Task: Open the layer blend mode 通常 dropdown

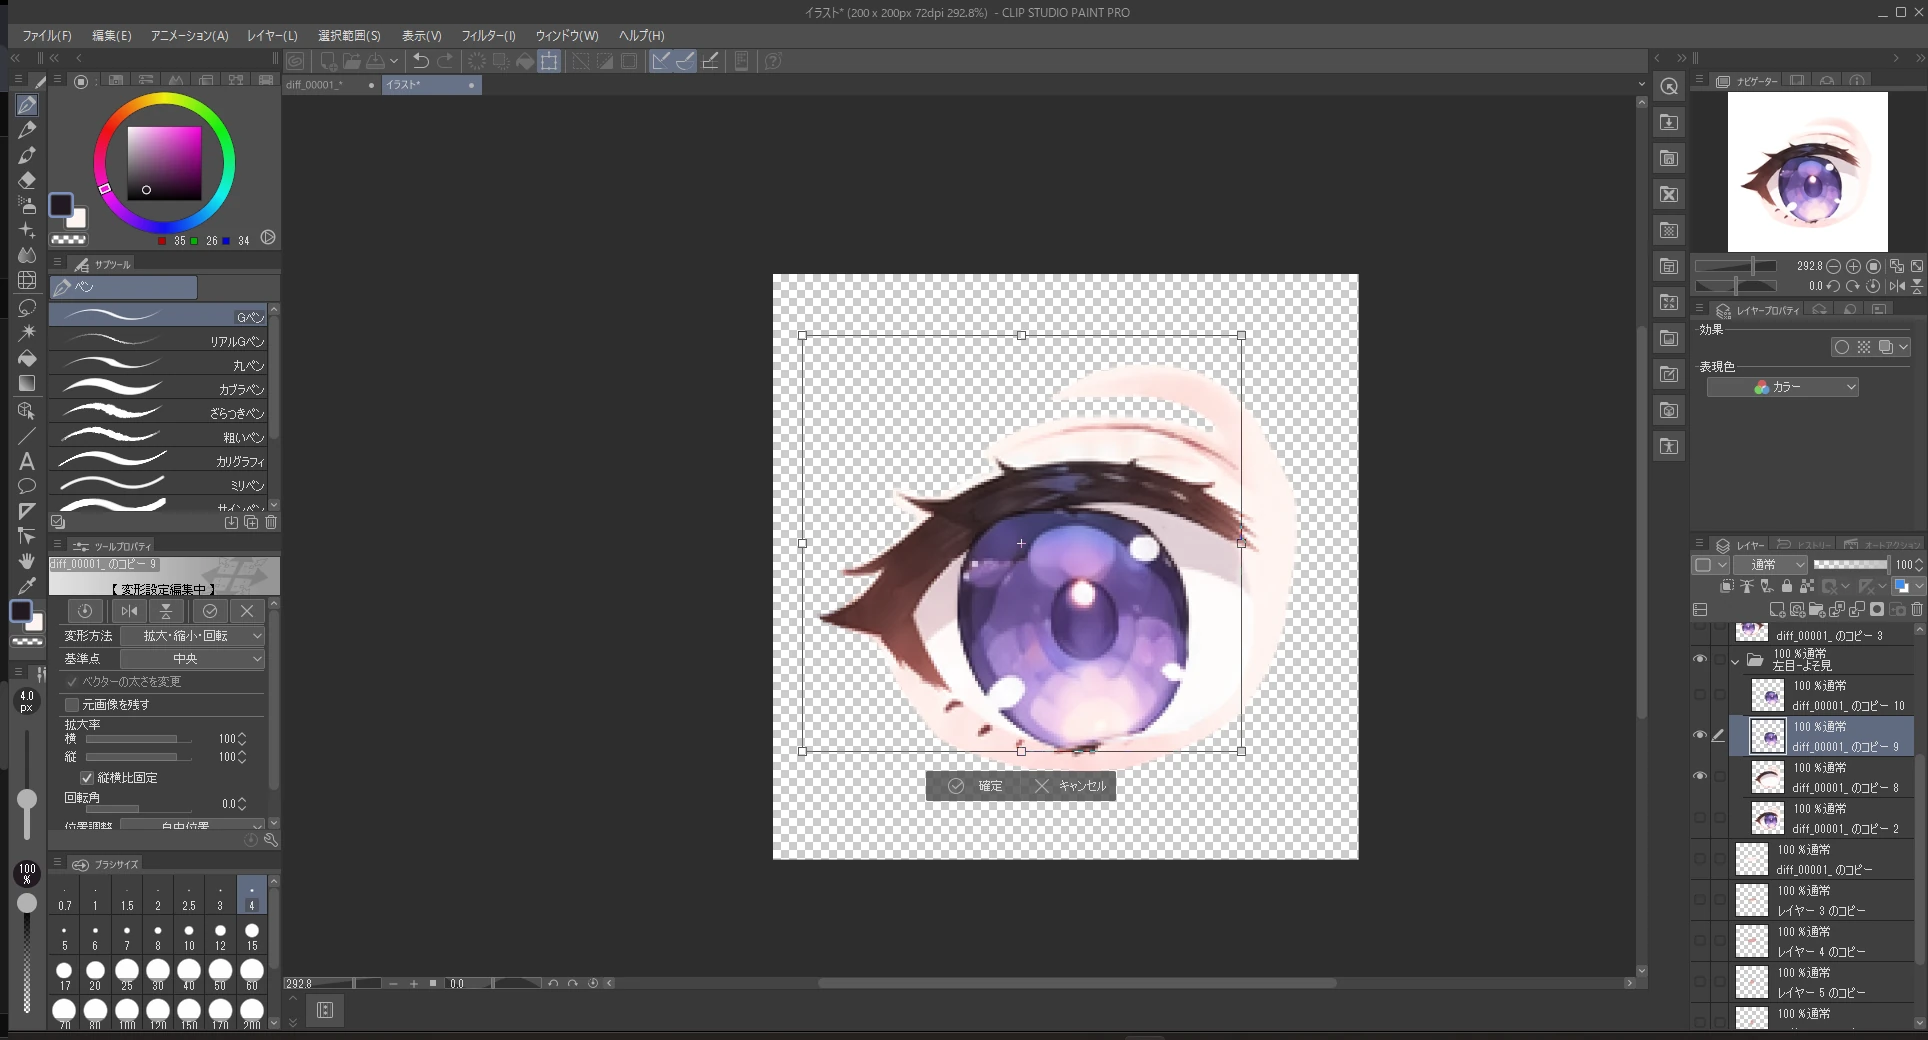Action: pyautogui.click(x=1771, y=565)
